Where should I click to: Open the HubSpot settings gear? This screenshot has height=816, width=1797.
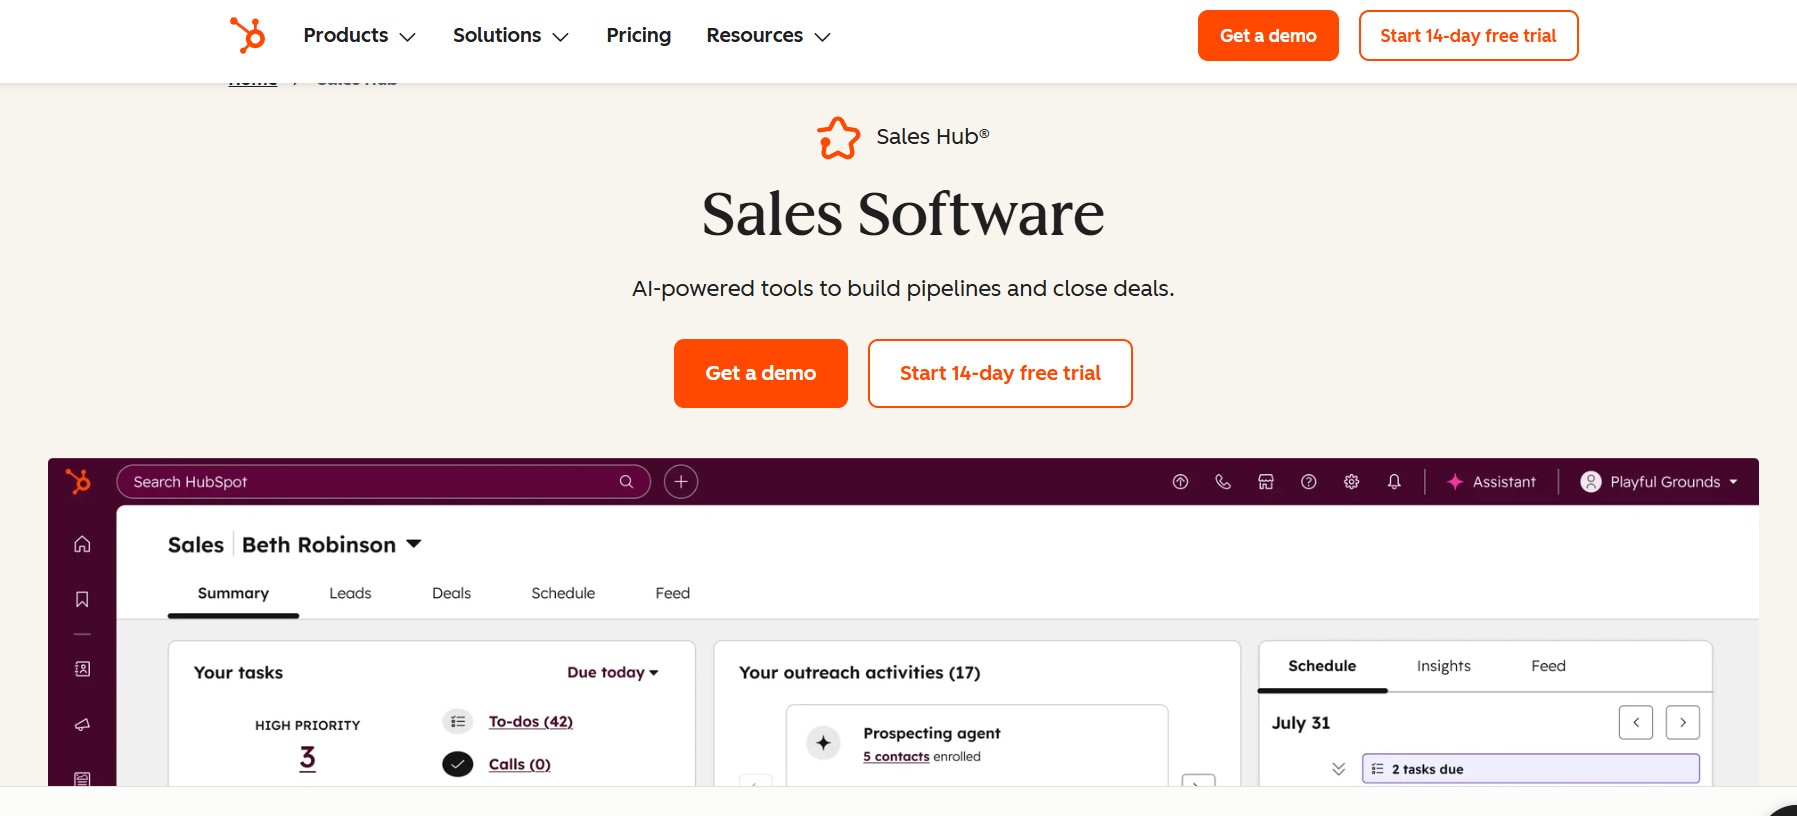coord(1351,481)
